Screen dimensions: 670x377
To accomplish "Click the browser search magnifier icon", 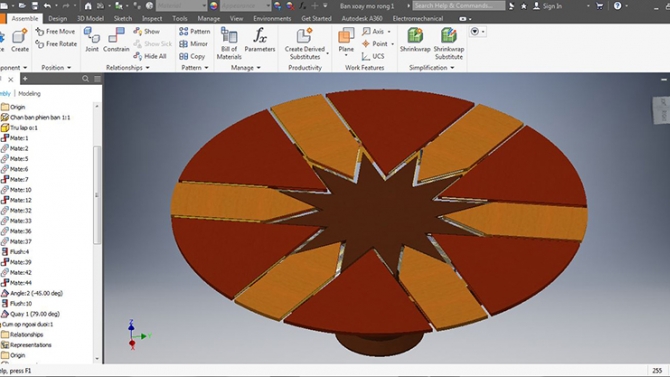I will coord(85,79).
